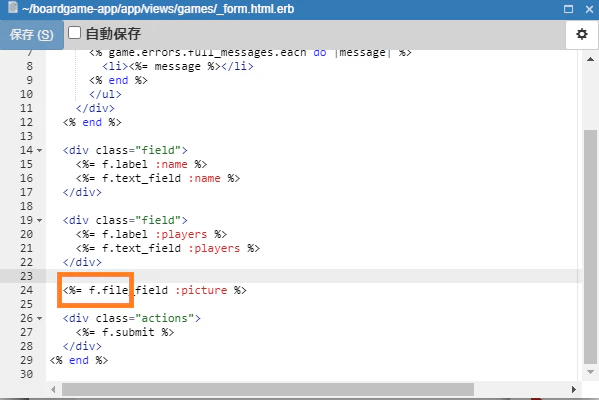Screen dimensions: 599x400
Task: Click the vertical scrollbar up arrow
Action: tap(590, 59)
